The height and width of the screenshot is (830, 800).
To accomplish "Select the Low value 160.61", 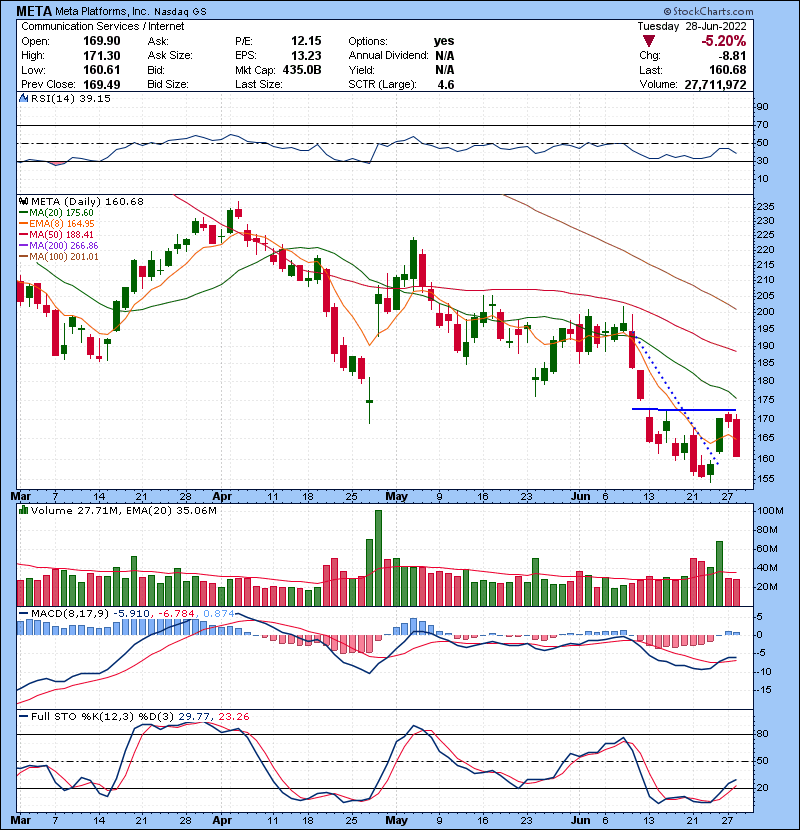I will 102,70.
